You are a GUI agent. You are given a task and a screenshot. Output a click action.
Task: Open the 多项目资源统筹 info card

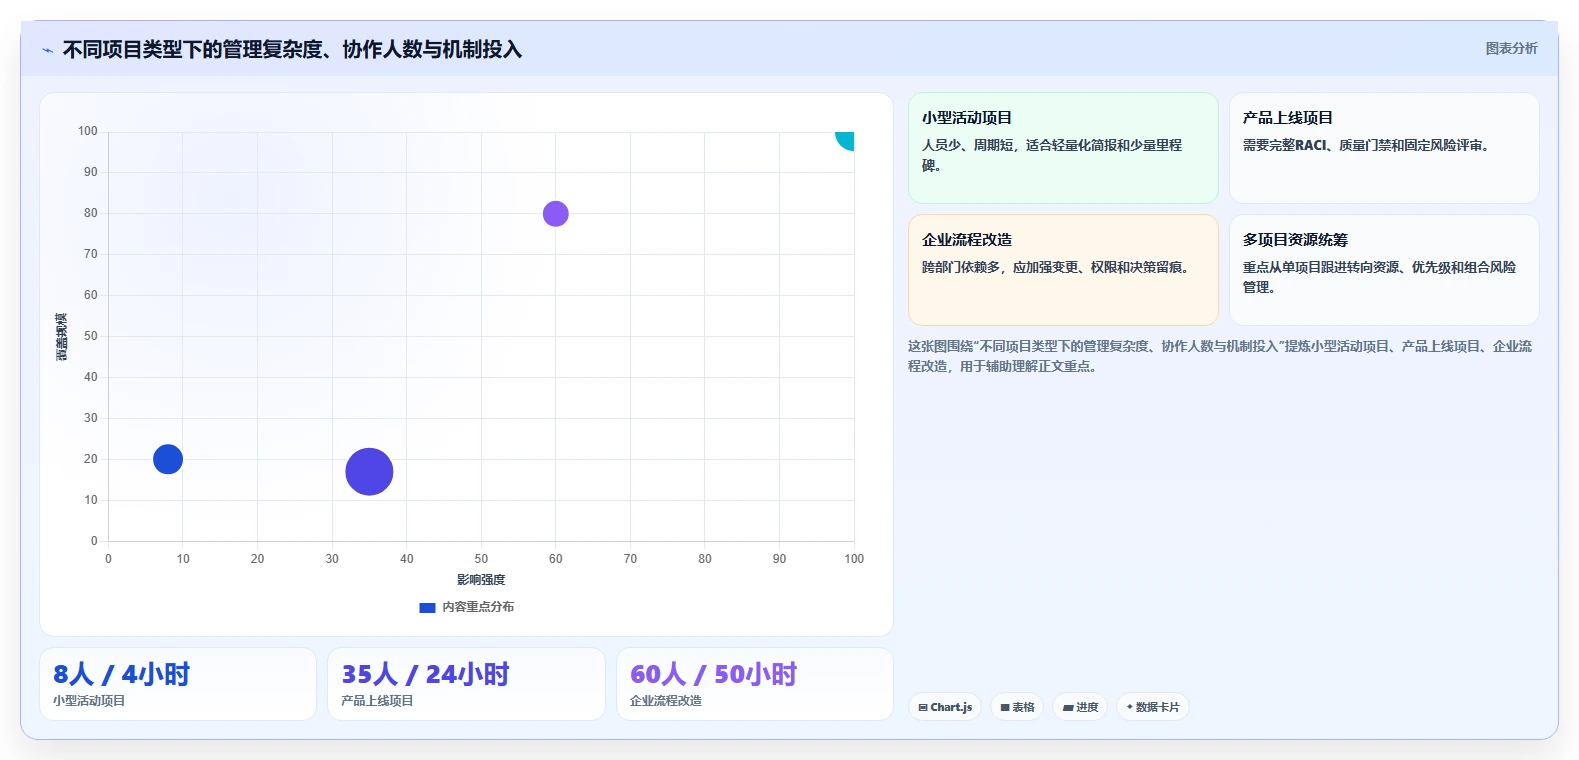pos(1384,270)
